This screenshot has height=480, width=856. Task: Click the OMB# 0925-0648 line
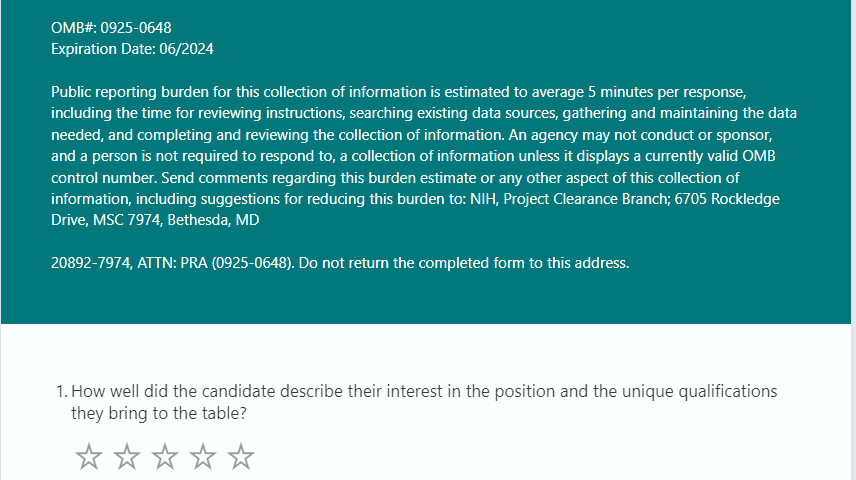(104, 27)
